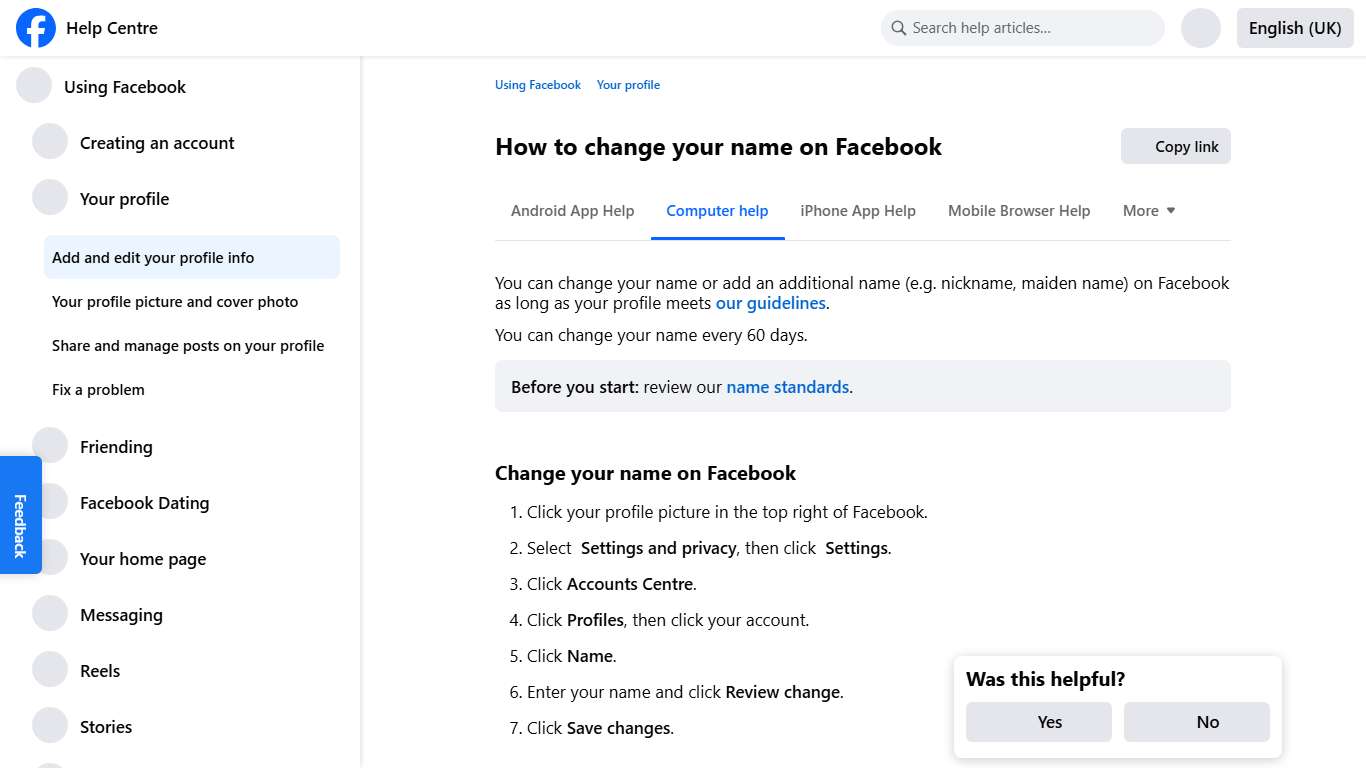
Task: Select the Reels sidebar icon
Action: coord(50,669)
